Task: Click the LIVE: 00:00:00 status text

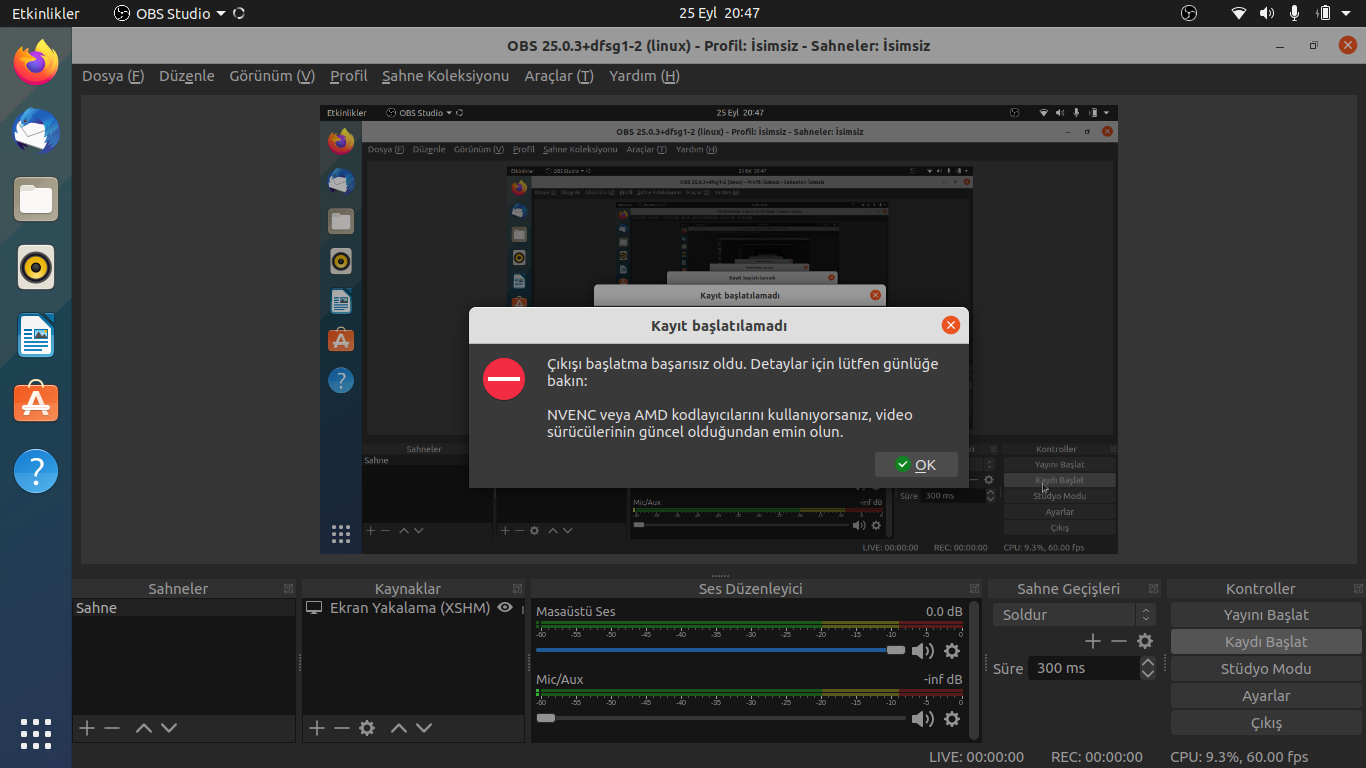Action: (x=976, y=757)
